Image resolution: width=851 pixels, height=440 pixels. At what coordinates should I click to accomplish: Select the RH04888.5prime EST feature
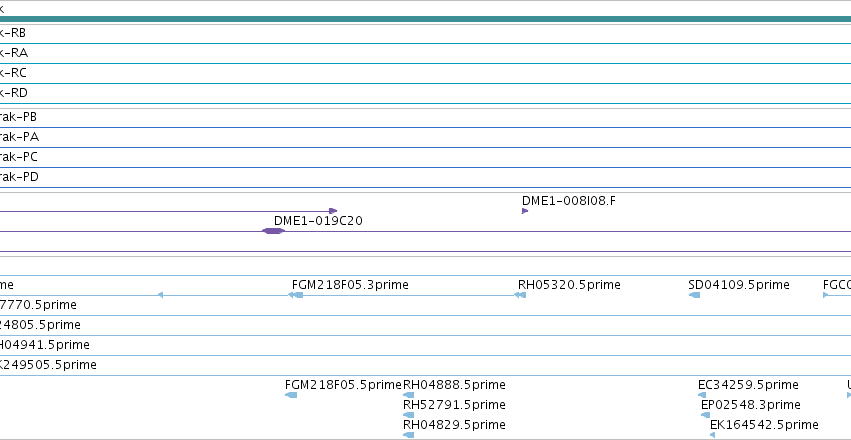pyautogui.click(x=409, y=395)
